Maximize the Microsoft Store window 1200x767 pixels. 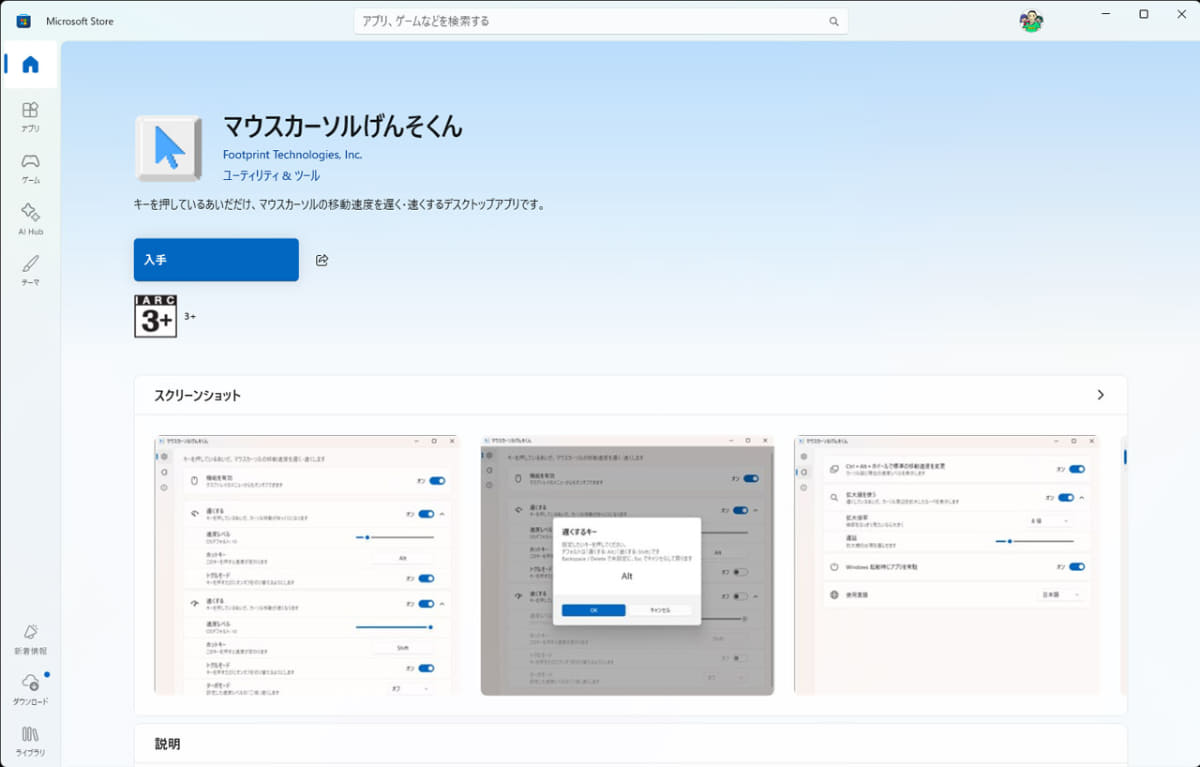point(1143,13)
